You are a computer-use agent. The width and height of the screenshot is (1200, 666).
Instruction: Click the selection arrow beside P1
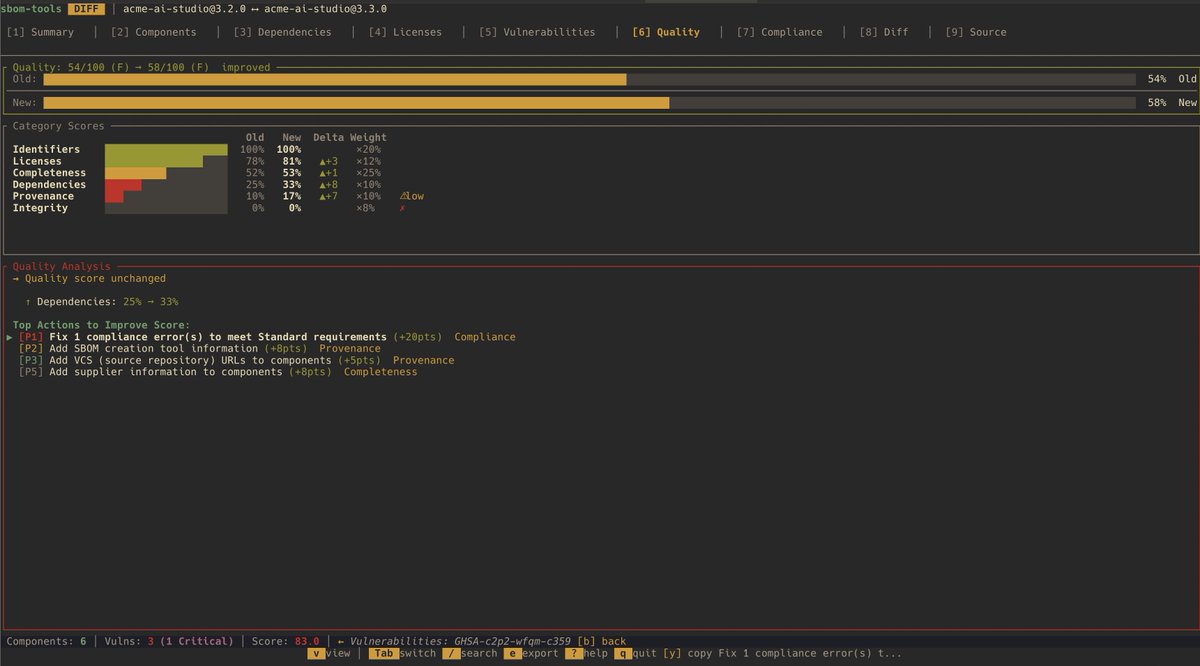pos(10,337)
